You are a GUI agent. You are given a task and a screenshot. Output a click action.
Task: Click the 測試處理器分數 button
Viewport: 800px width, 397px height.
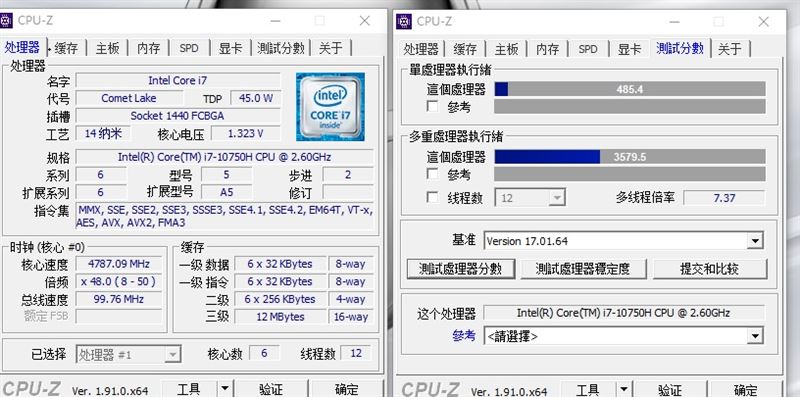pyautogui.click(x=461, y=269)
